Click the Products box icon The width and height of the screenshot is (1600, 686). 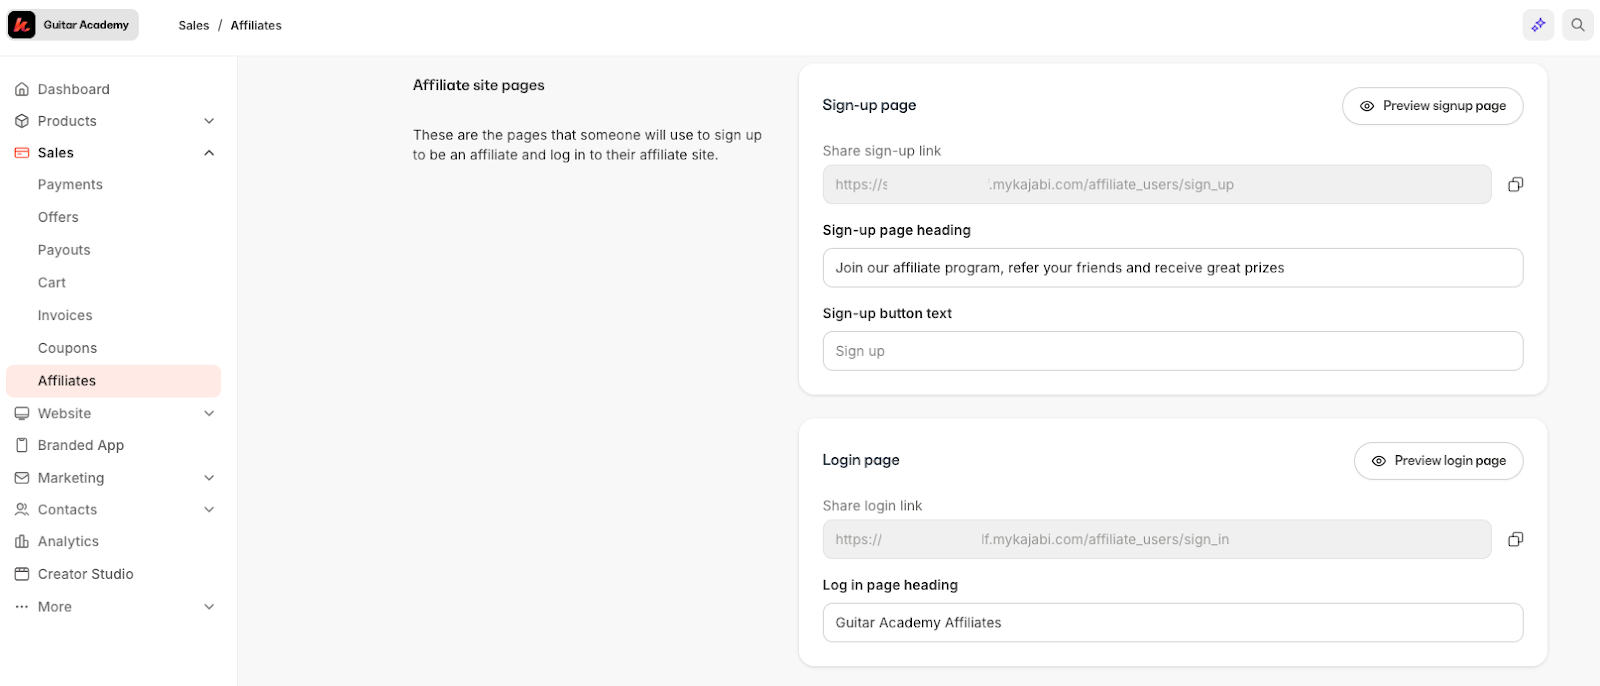22,121
